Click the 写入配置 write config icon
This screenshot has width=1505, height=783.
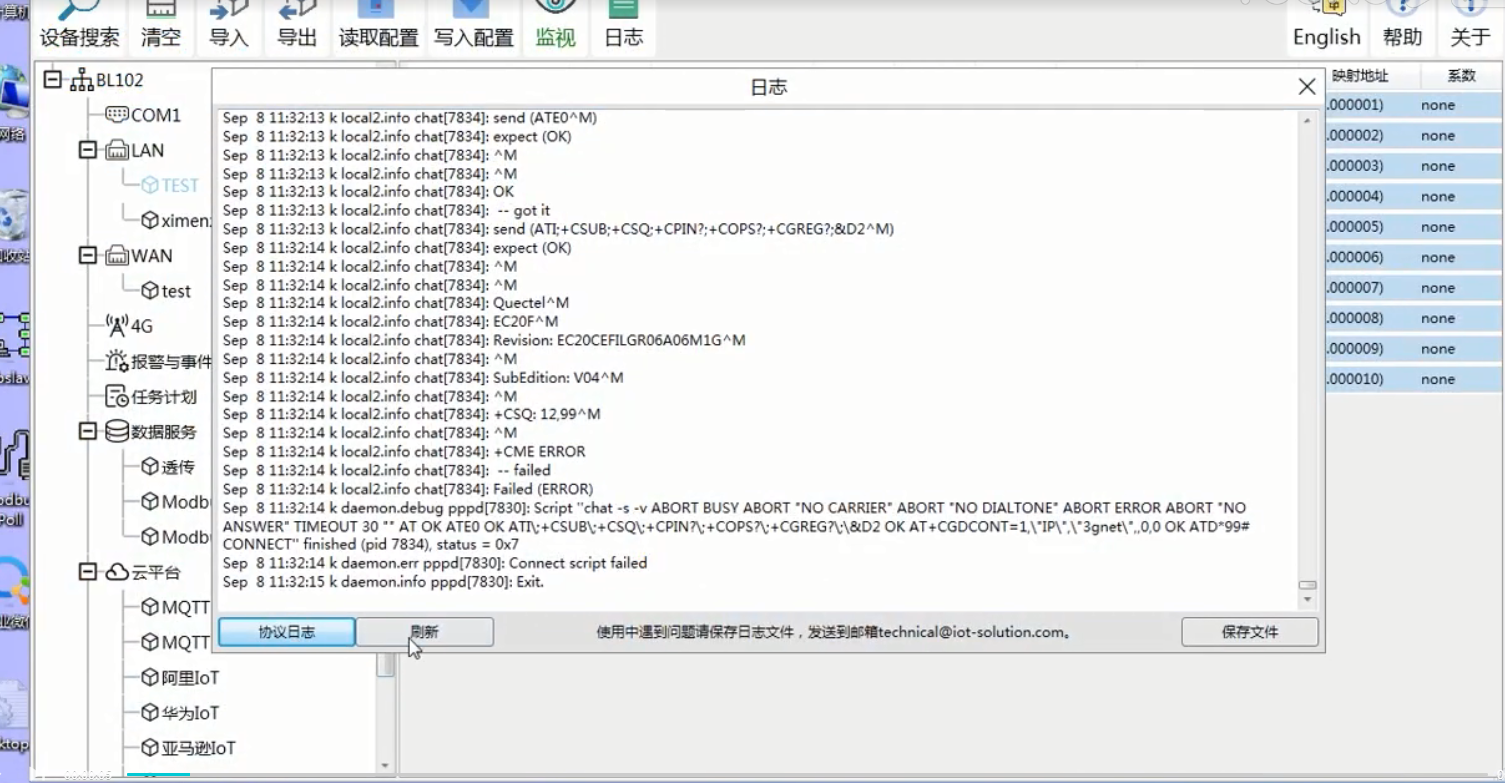point(473,24)
